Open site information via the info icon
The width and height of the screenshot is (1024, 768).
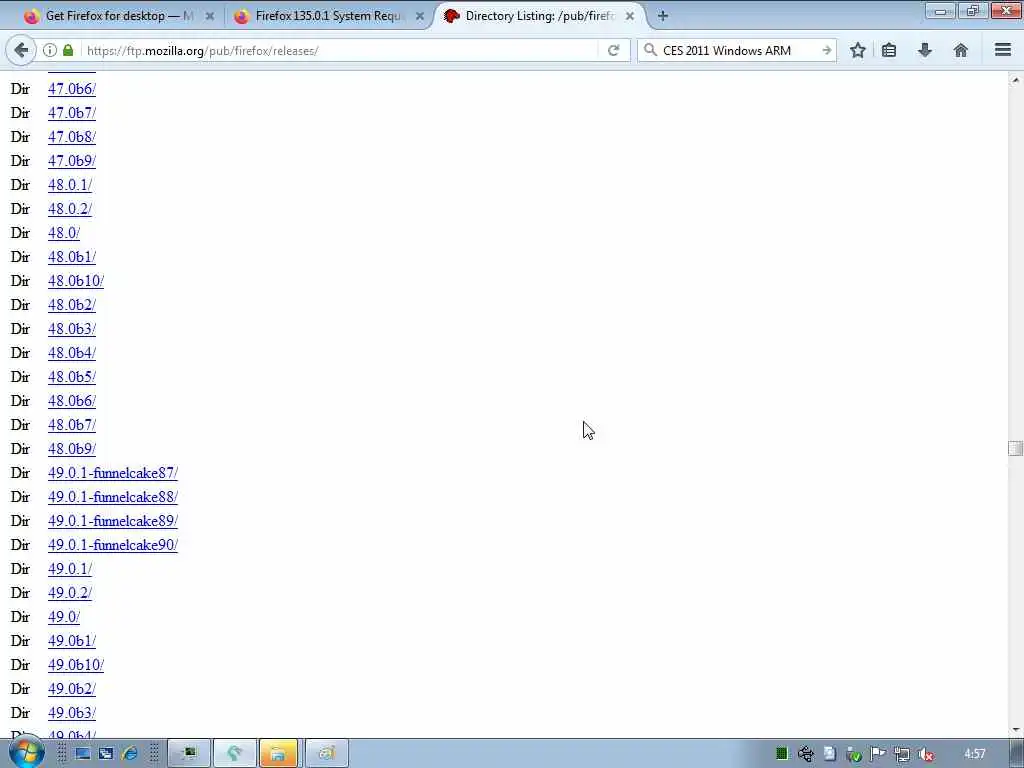pos(50,50)
